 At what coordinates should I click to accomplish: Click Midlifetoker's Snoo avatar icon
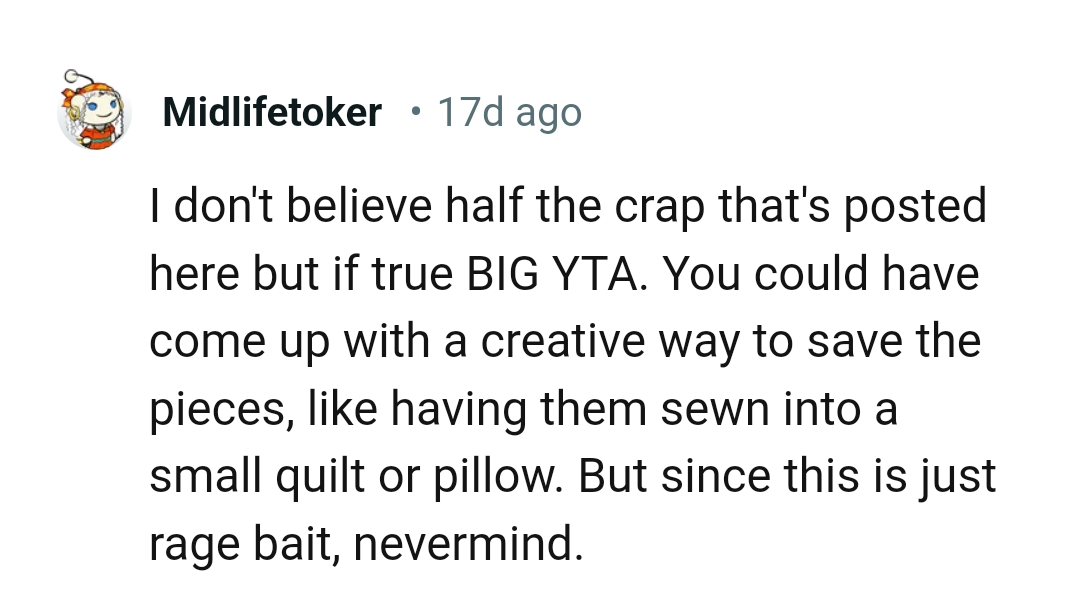pos(95,110)
